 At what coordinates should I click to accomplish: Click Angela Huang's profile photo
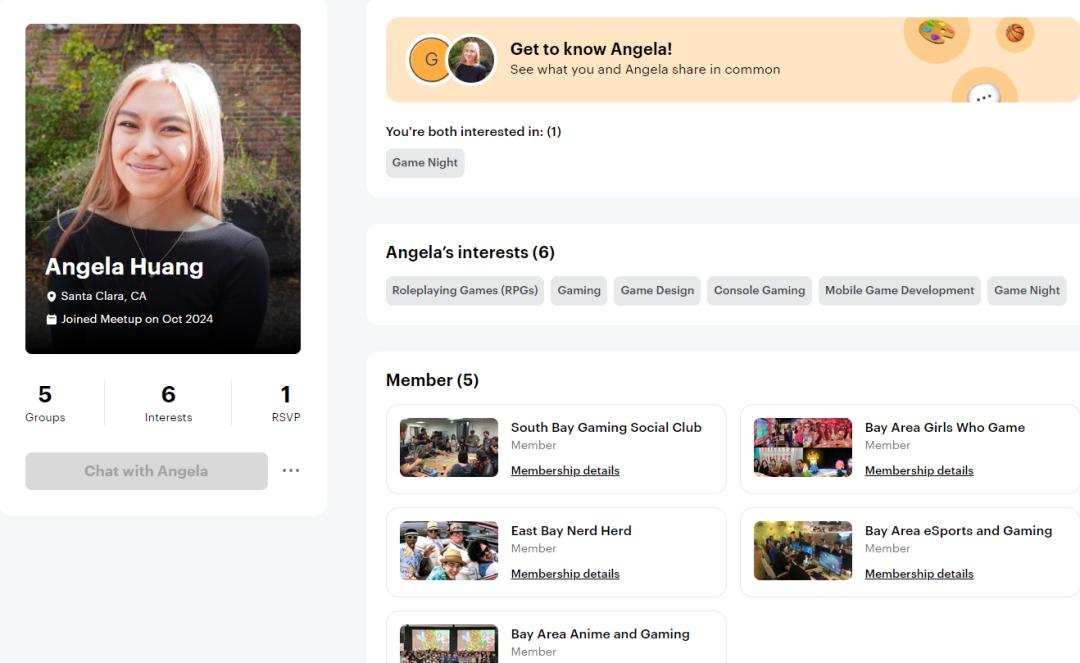(x=163, y=189)
